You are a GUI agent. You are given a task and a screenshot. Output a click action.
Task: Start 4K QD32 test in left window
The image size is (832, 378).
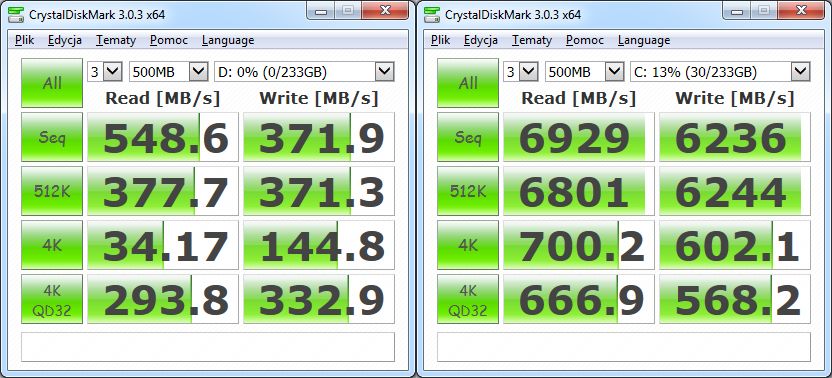[x=52, y=299]
